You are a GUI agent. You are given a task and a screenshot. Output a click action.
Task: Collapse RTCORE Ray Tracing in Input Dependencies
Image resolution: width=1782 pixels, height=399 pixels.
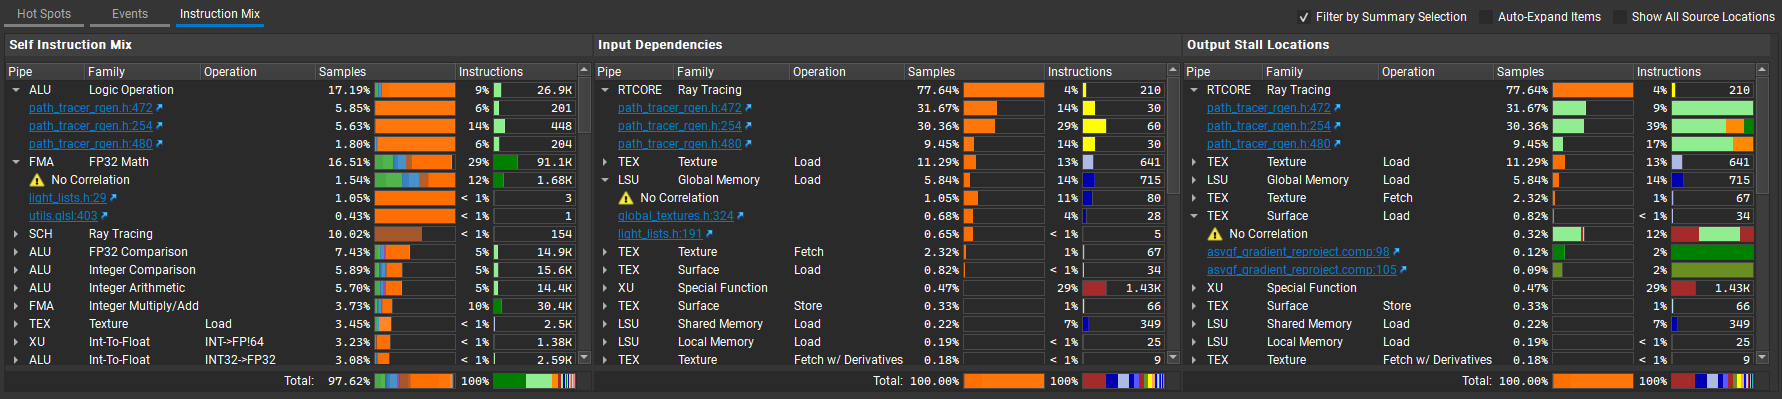[605, 90]
